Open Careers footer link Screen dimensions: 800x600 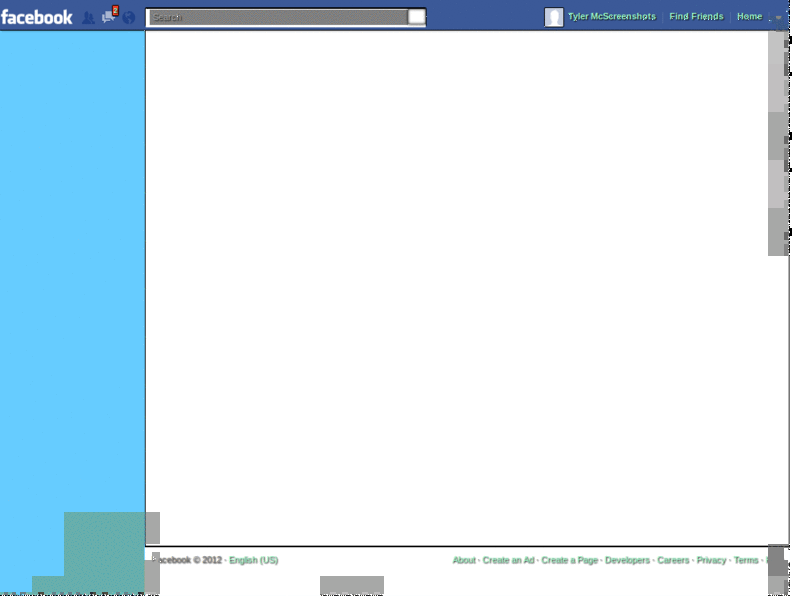tap(673, 560)
